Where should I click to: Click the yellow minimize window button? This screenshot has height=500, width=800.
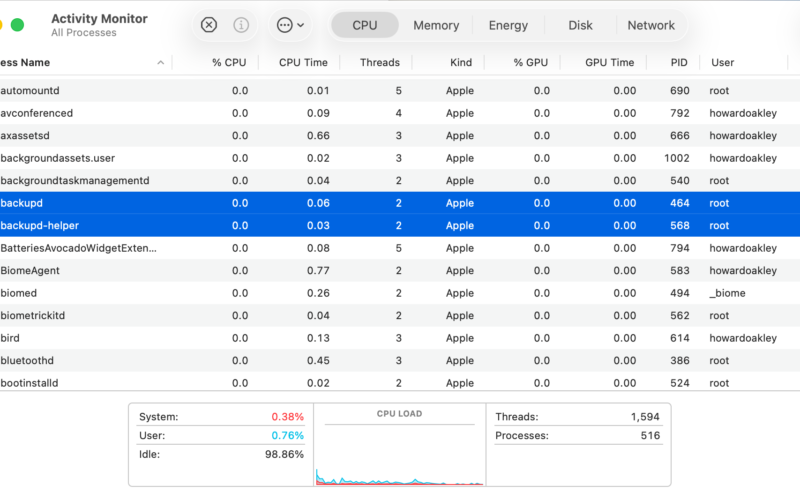(2, 25)
